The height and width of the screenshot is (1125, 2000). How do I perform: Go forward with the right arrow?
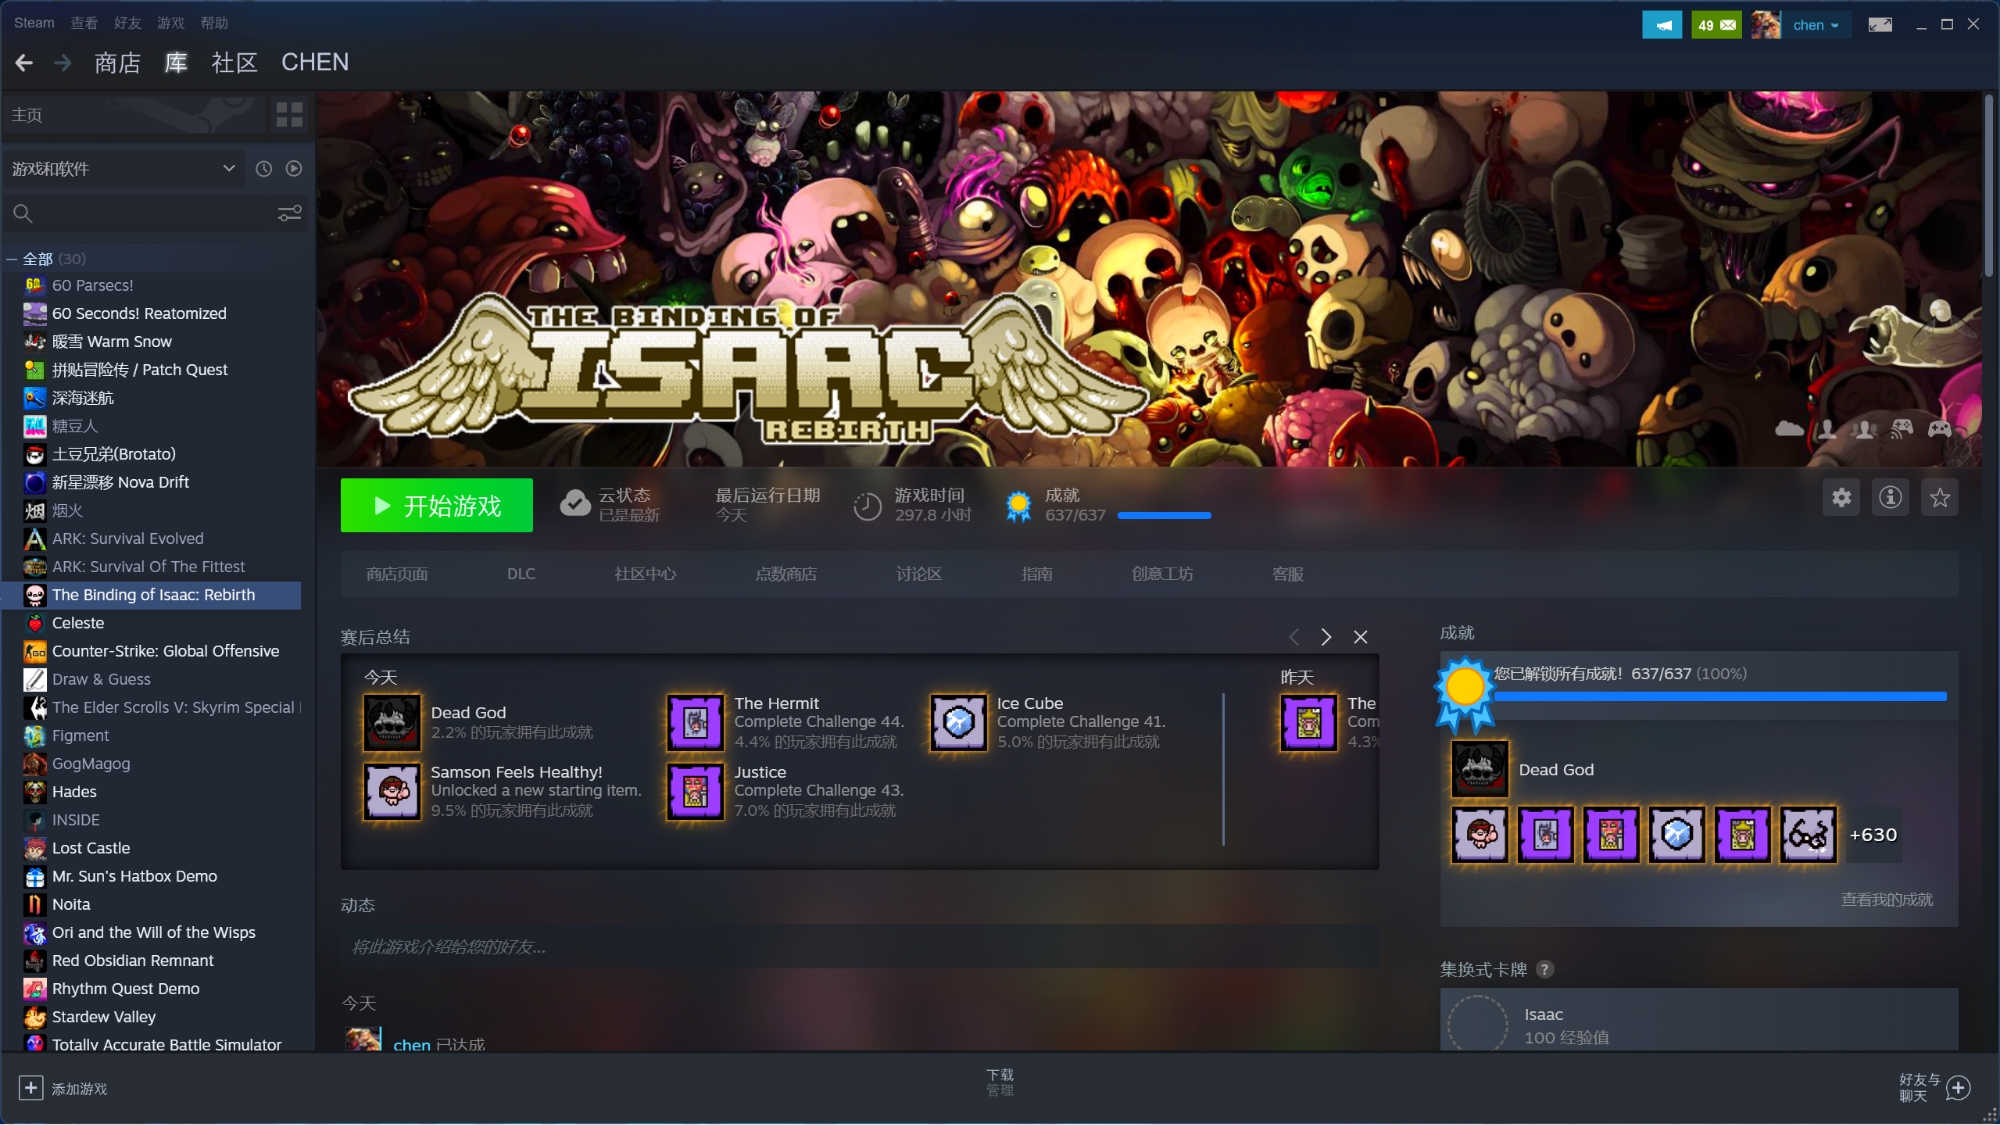[63, 63]
